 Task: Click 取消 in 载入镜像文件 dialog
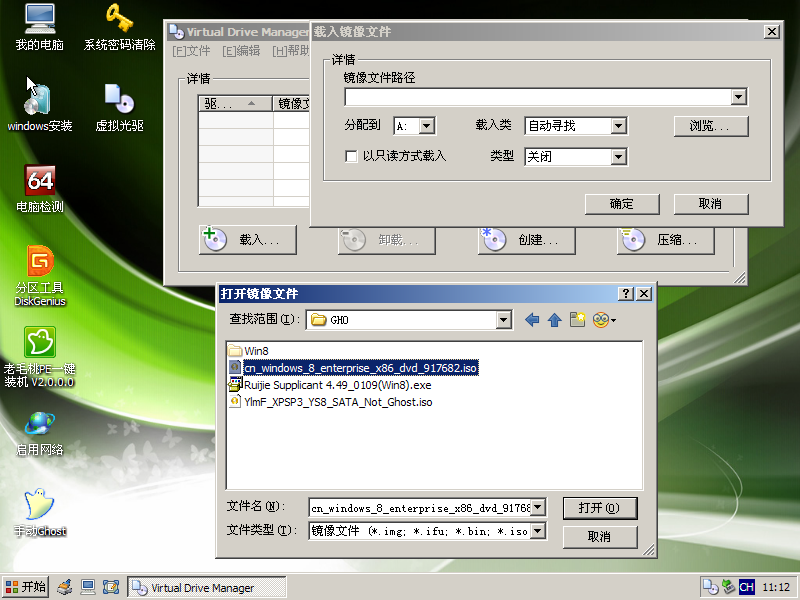coord(711,204)
